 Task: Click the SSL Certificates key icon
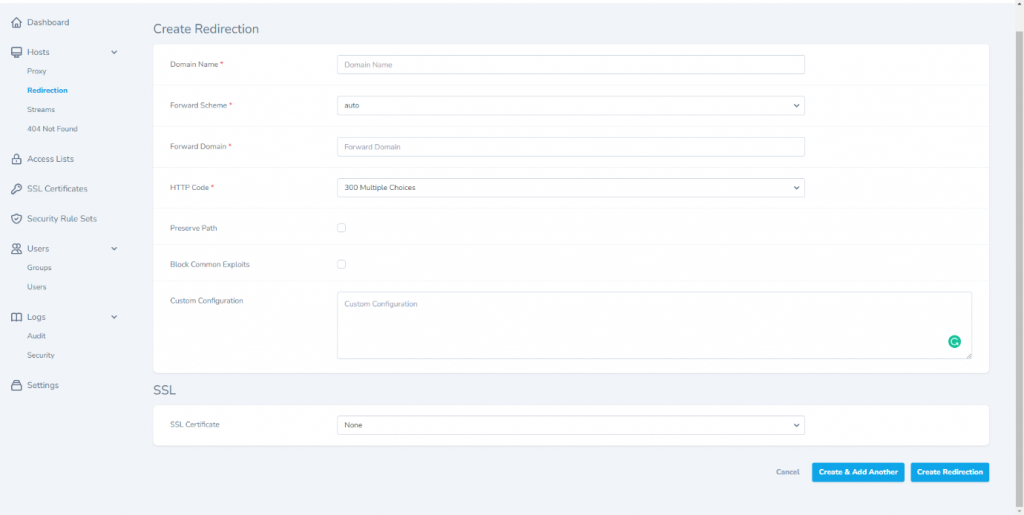16,189
